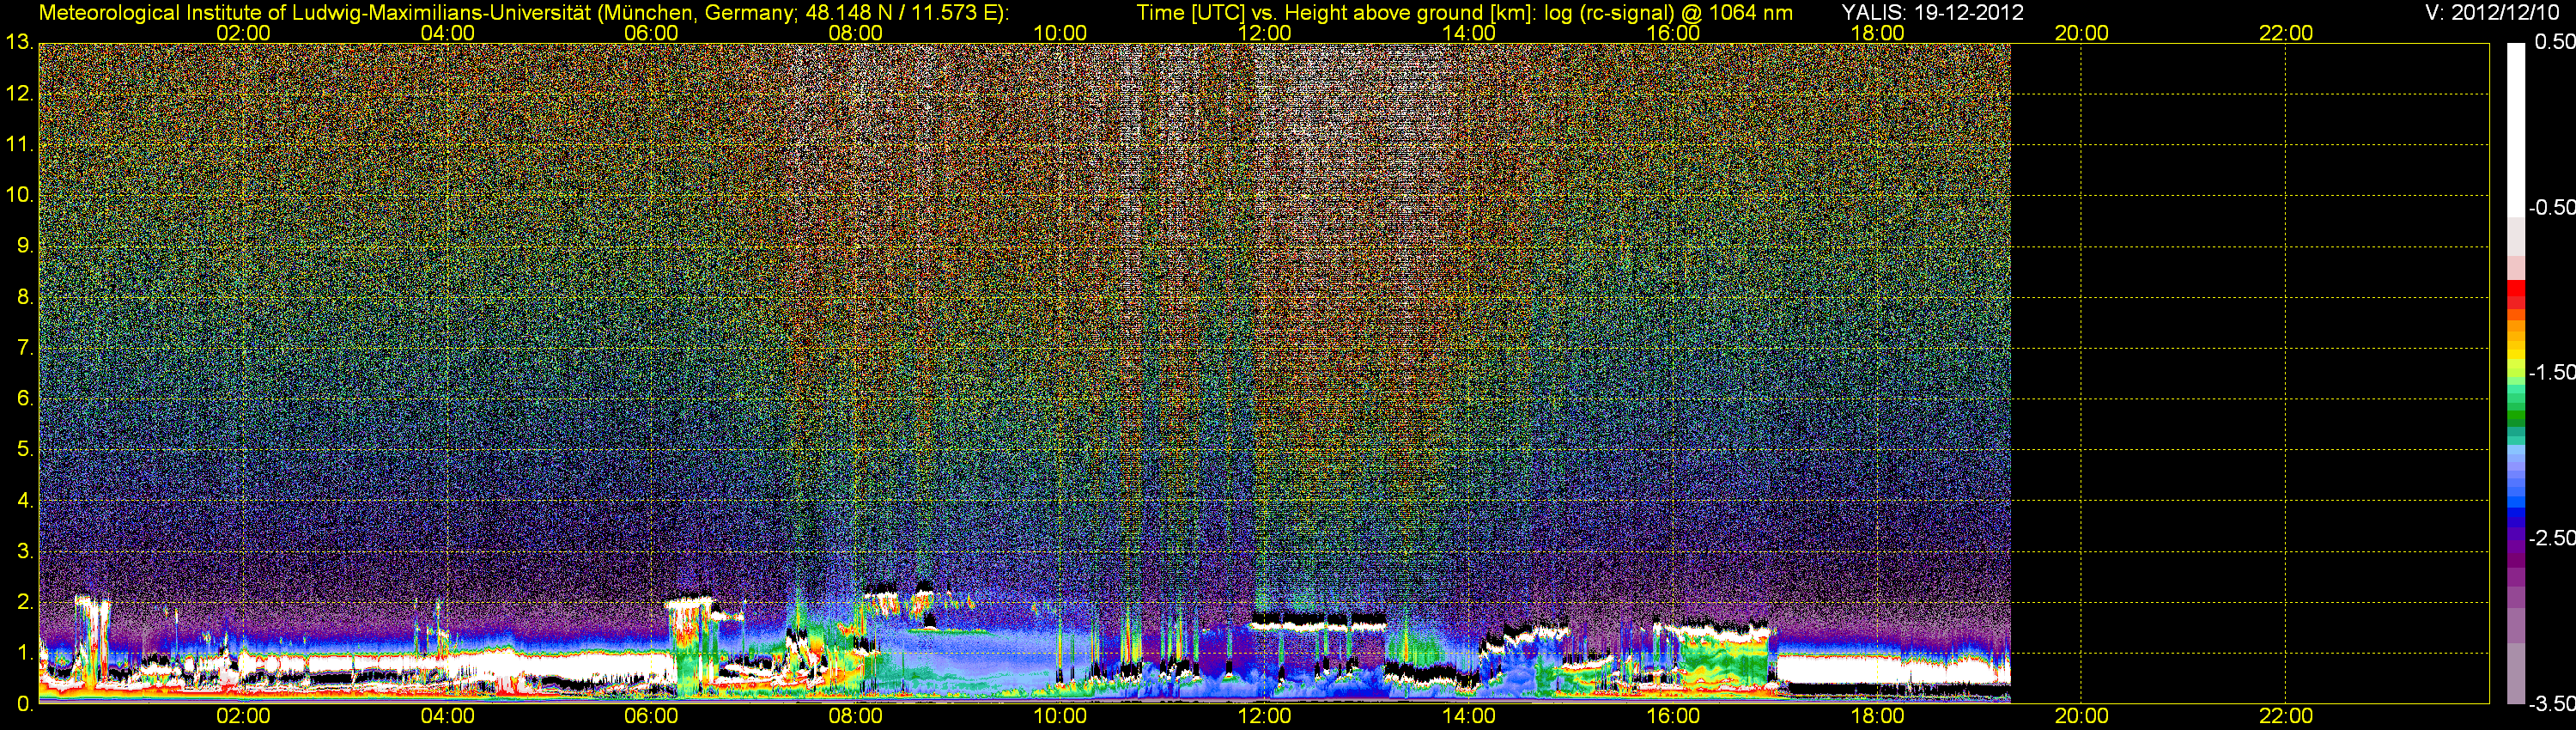Image resolution: width=2576 pixels, height=730 pixels.
Task: Click the -0.50 value on the color scale
Action: (x=2552, y=207)
